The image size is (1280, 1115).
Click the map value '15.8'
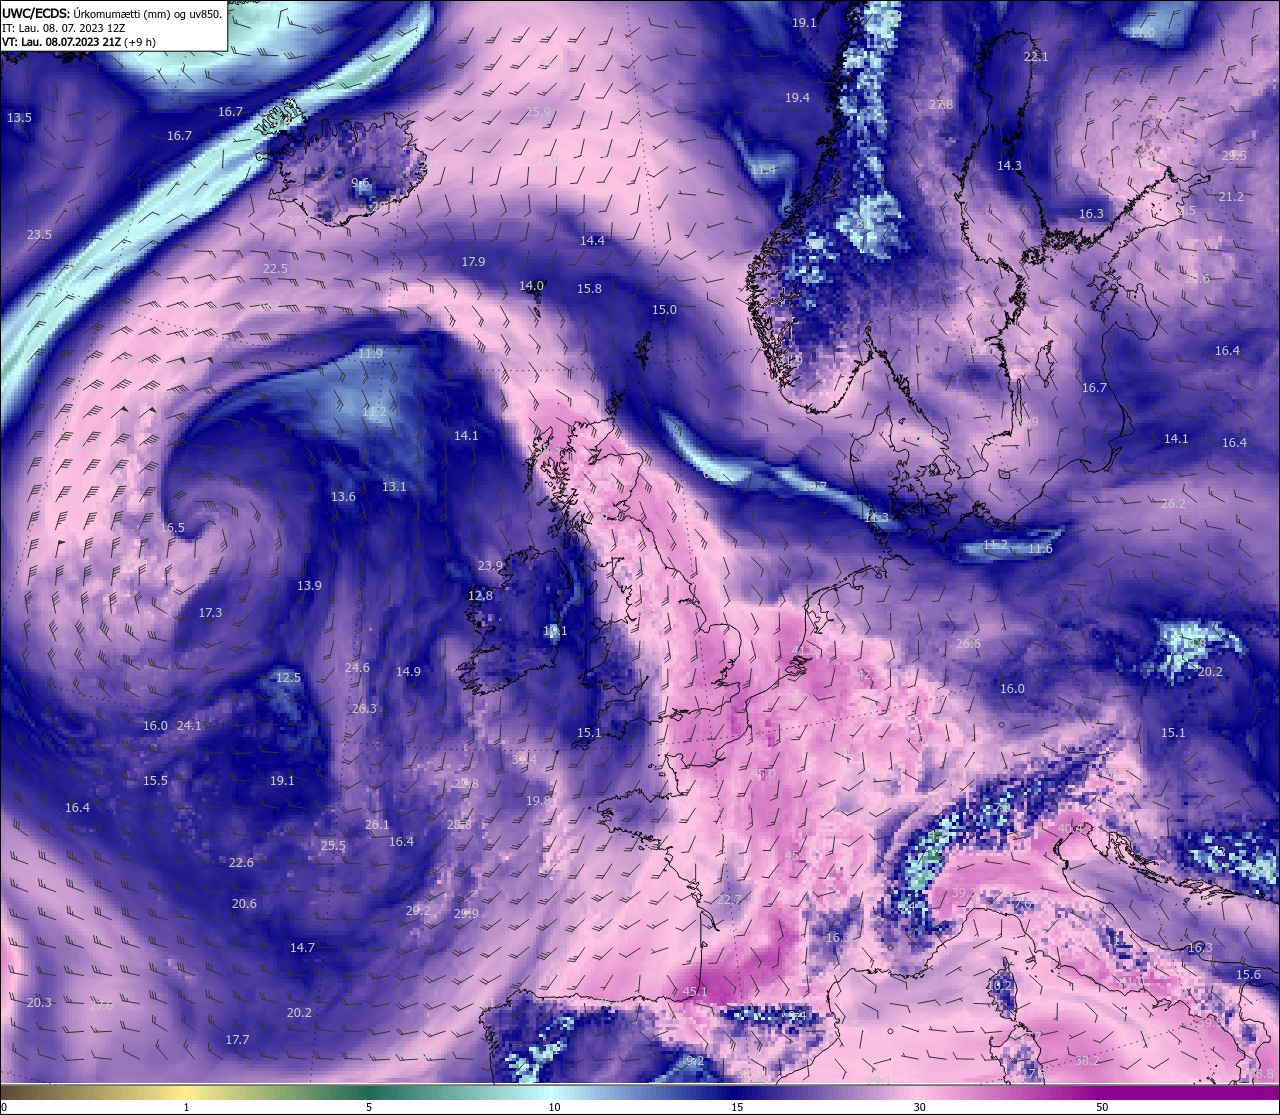(x=589, y=288)
